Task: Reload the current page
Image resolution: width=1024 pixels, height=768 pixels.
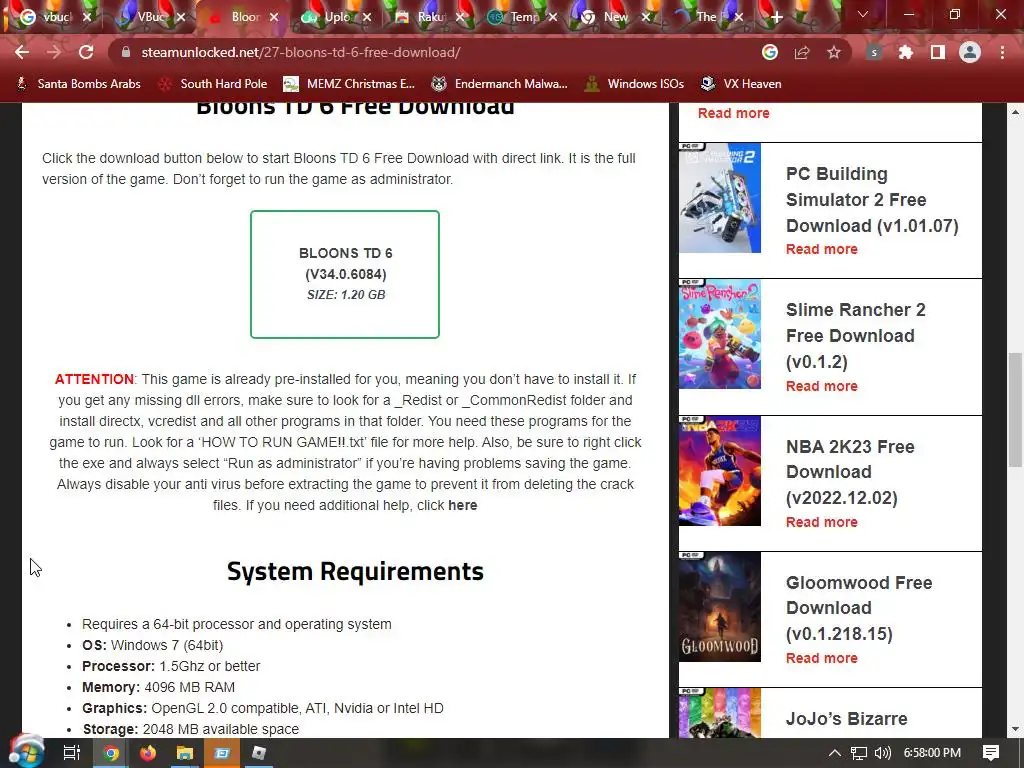Action: click(86, 52)
